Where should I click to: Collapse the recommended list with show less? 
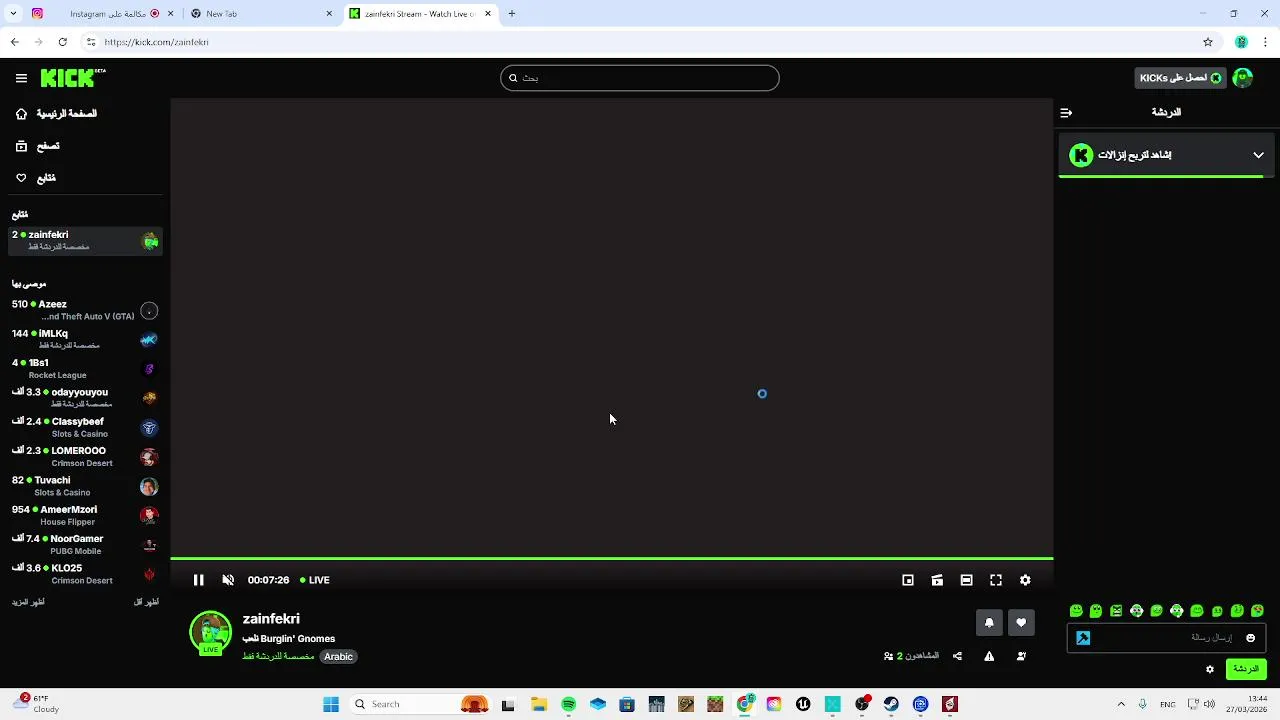[x=146, y=602]
